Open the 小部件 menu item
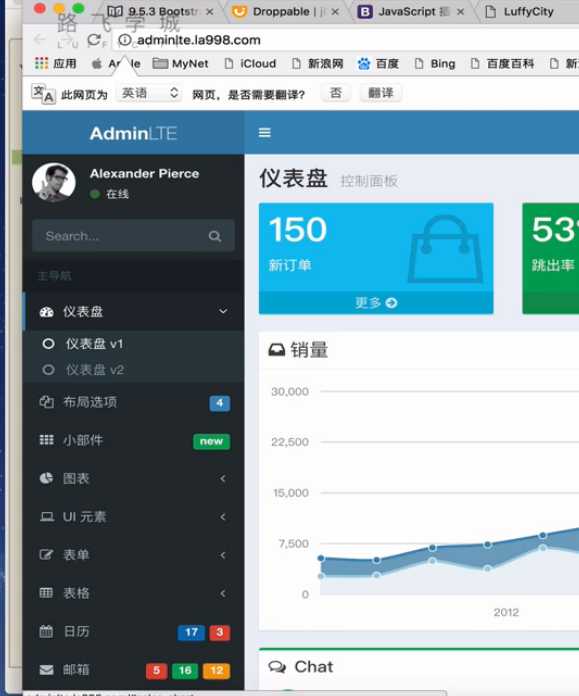 (133, 440)
